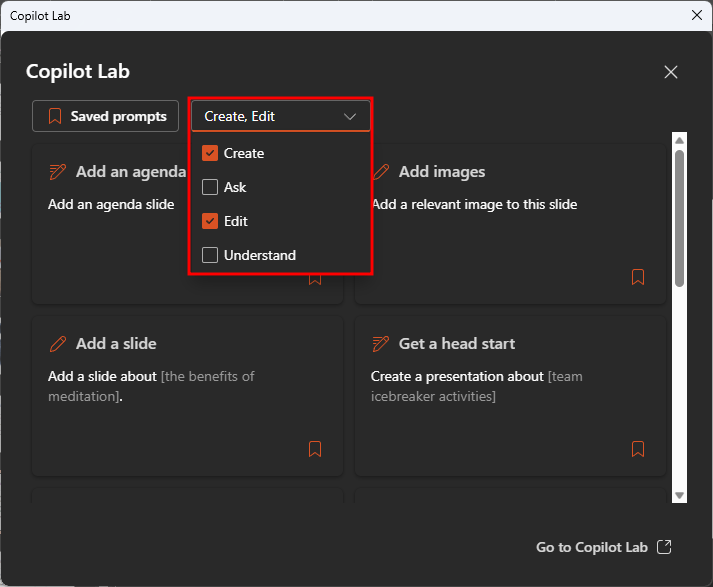
Task: Select the Get a head start prompt title
Action: (457, 344)
